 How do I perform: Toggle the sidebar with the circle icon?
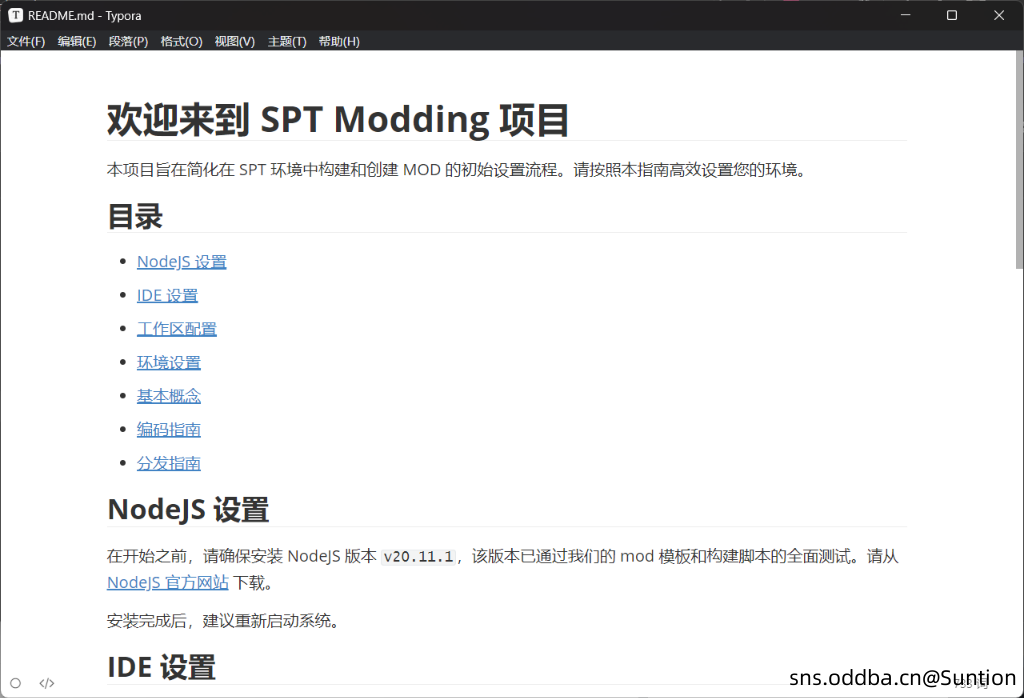16,683
